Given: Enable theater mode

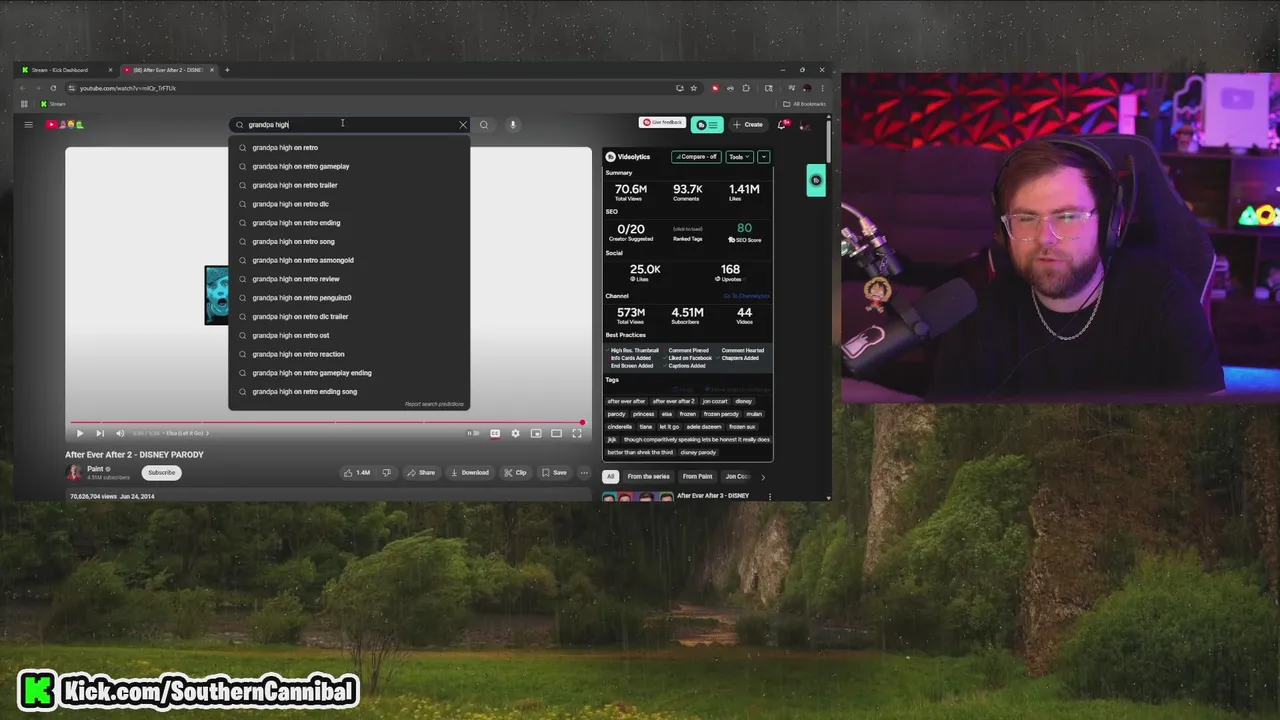Looking at the screenshot, I should (x=557, y=433).
